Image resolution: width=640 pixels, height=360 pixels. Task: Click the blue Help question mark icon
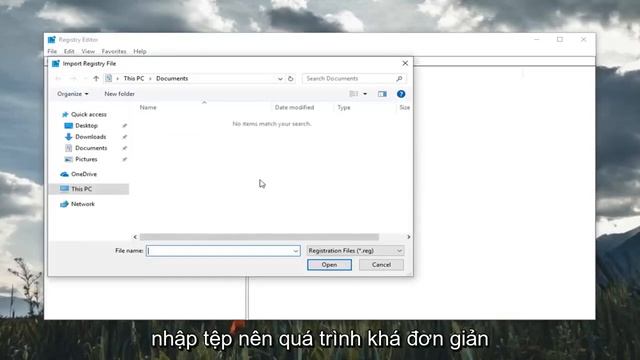point(401,94)
